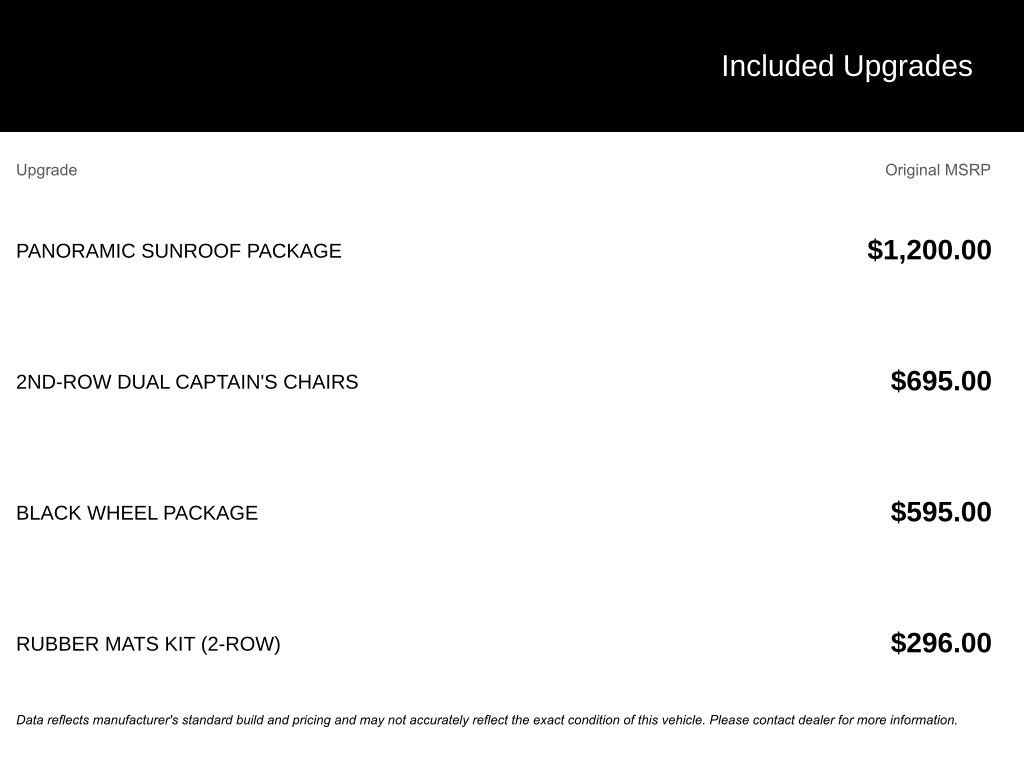Click the word 'MSRP' in column header
This screenshot has width=1024, height=768.
click(x=967, y=170)
